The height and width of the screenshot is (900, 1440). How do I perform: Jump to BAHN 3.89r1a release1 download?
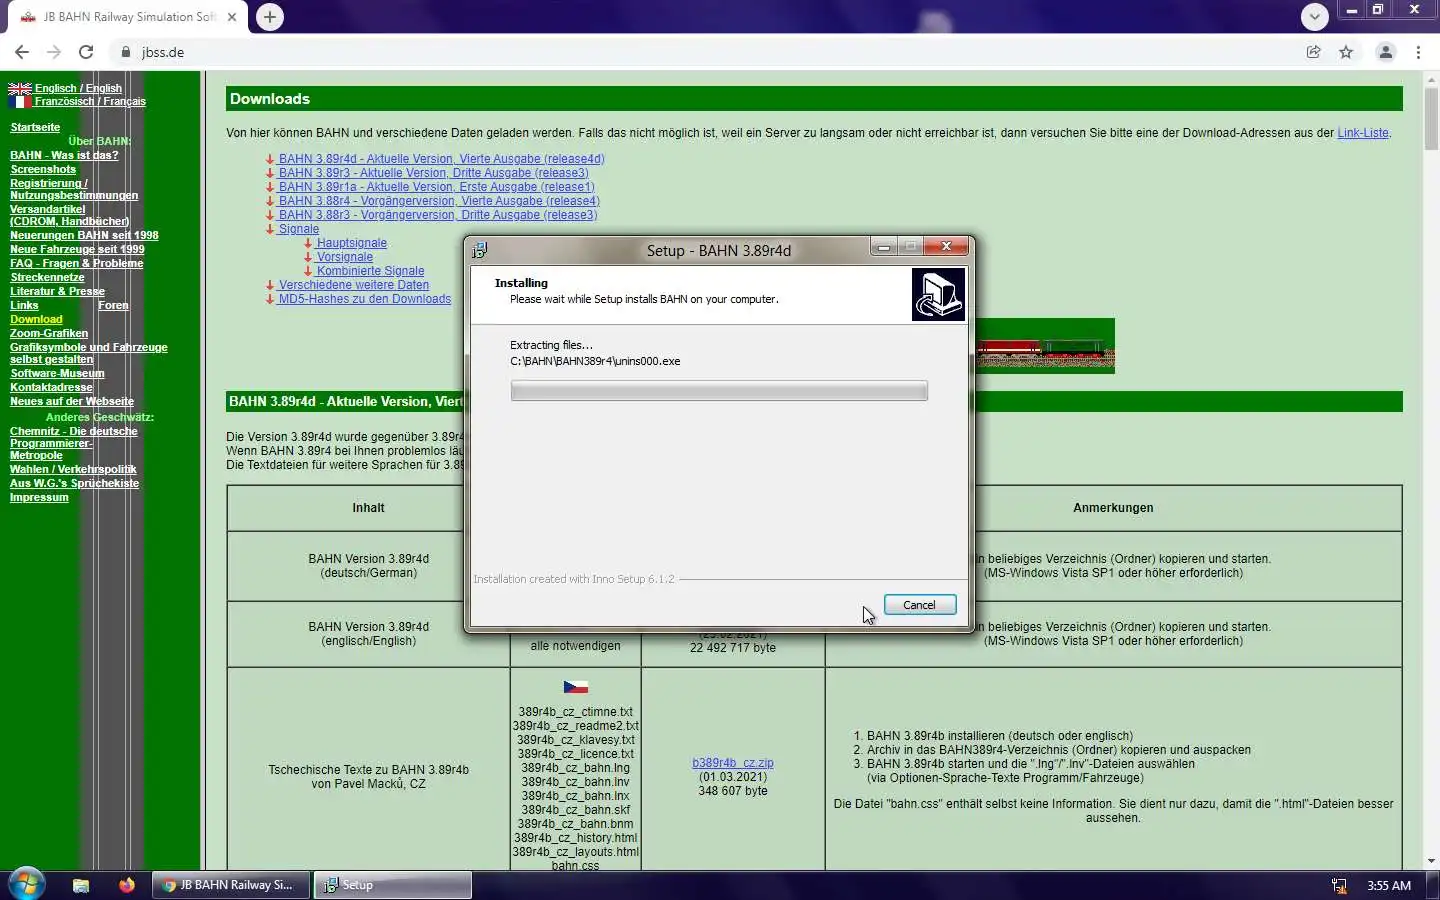tap(436, 187)
